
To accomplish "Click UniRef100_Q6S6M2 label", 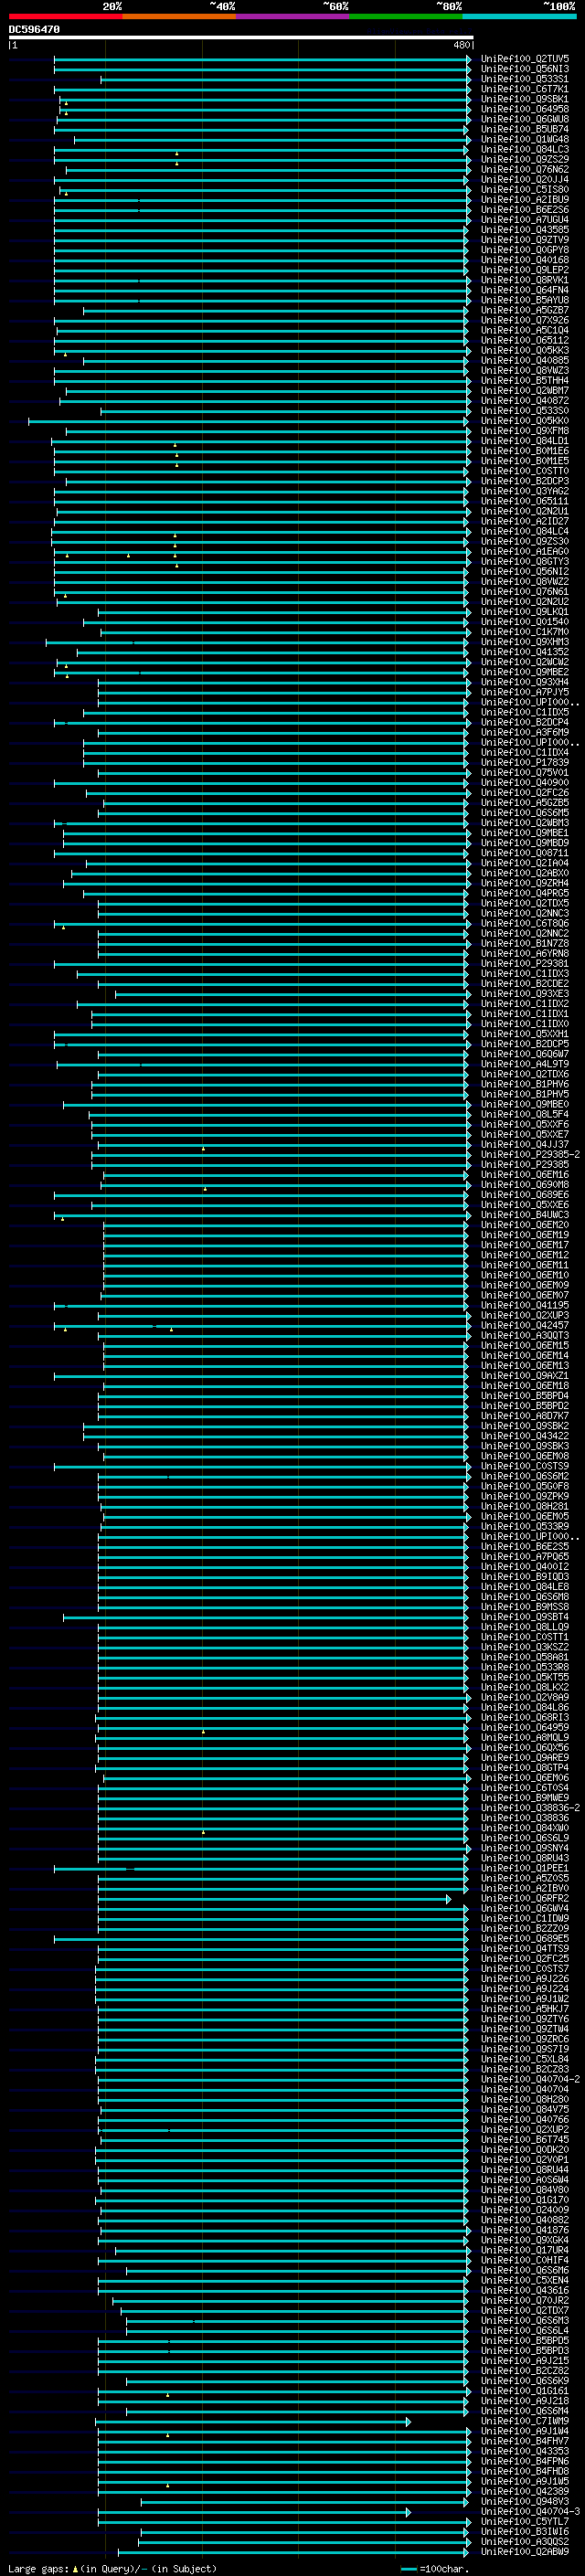I will 524,1476.
